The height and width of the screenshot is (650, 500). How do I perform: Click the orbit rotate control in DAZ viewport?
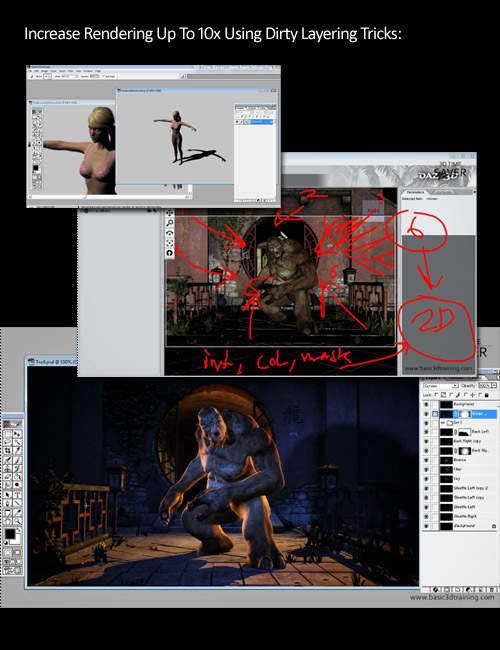coord(170,233)
